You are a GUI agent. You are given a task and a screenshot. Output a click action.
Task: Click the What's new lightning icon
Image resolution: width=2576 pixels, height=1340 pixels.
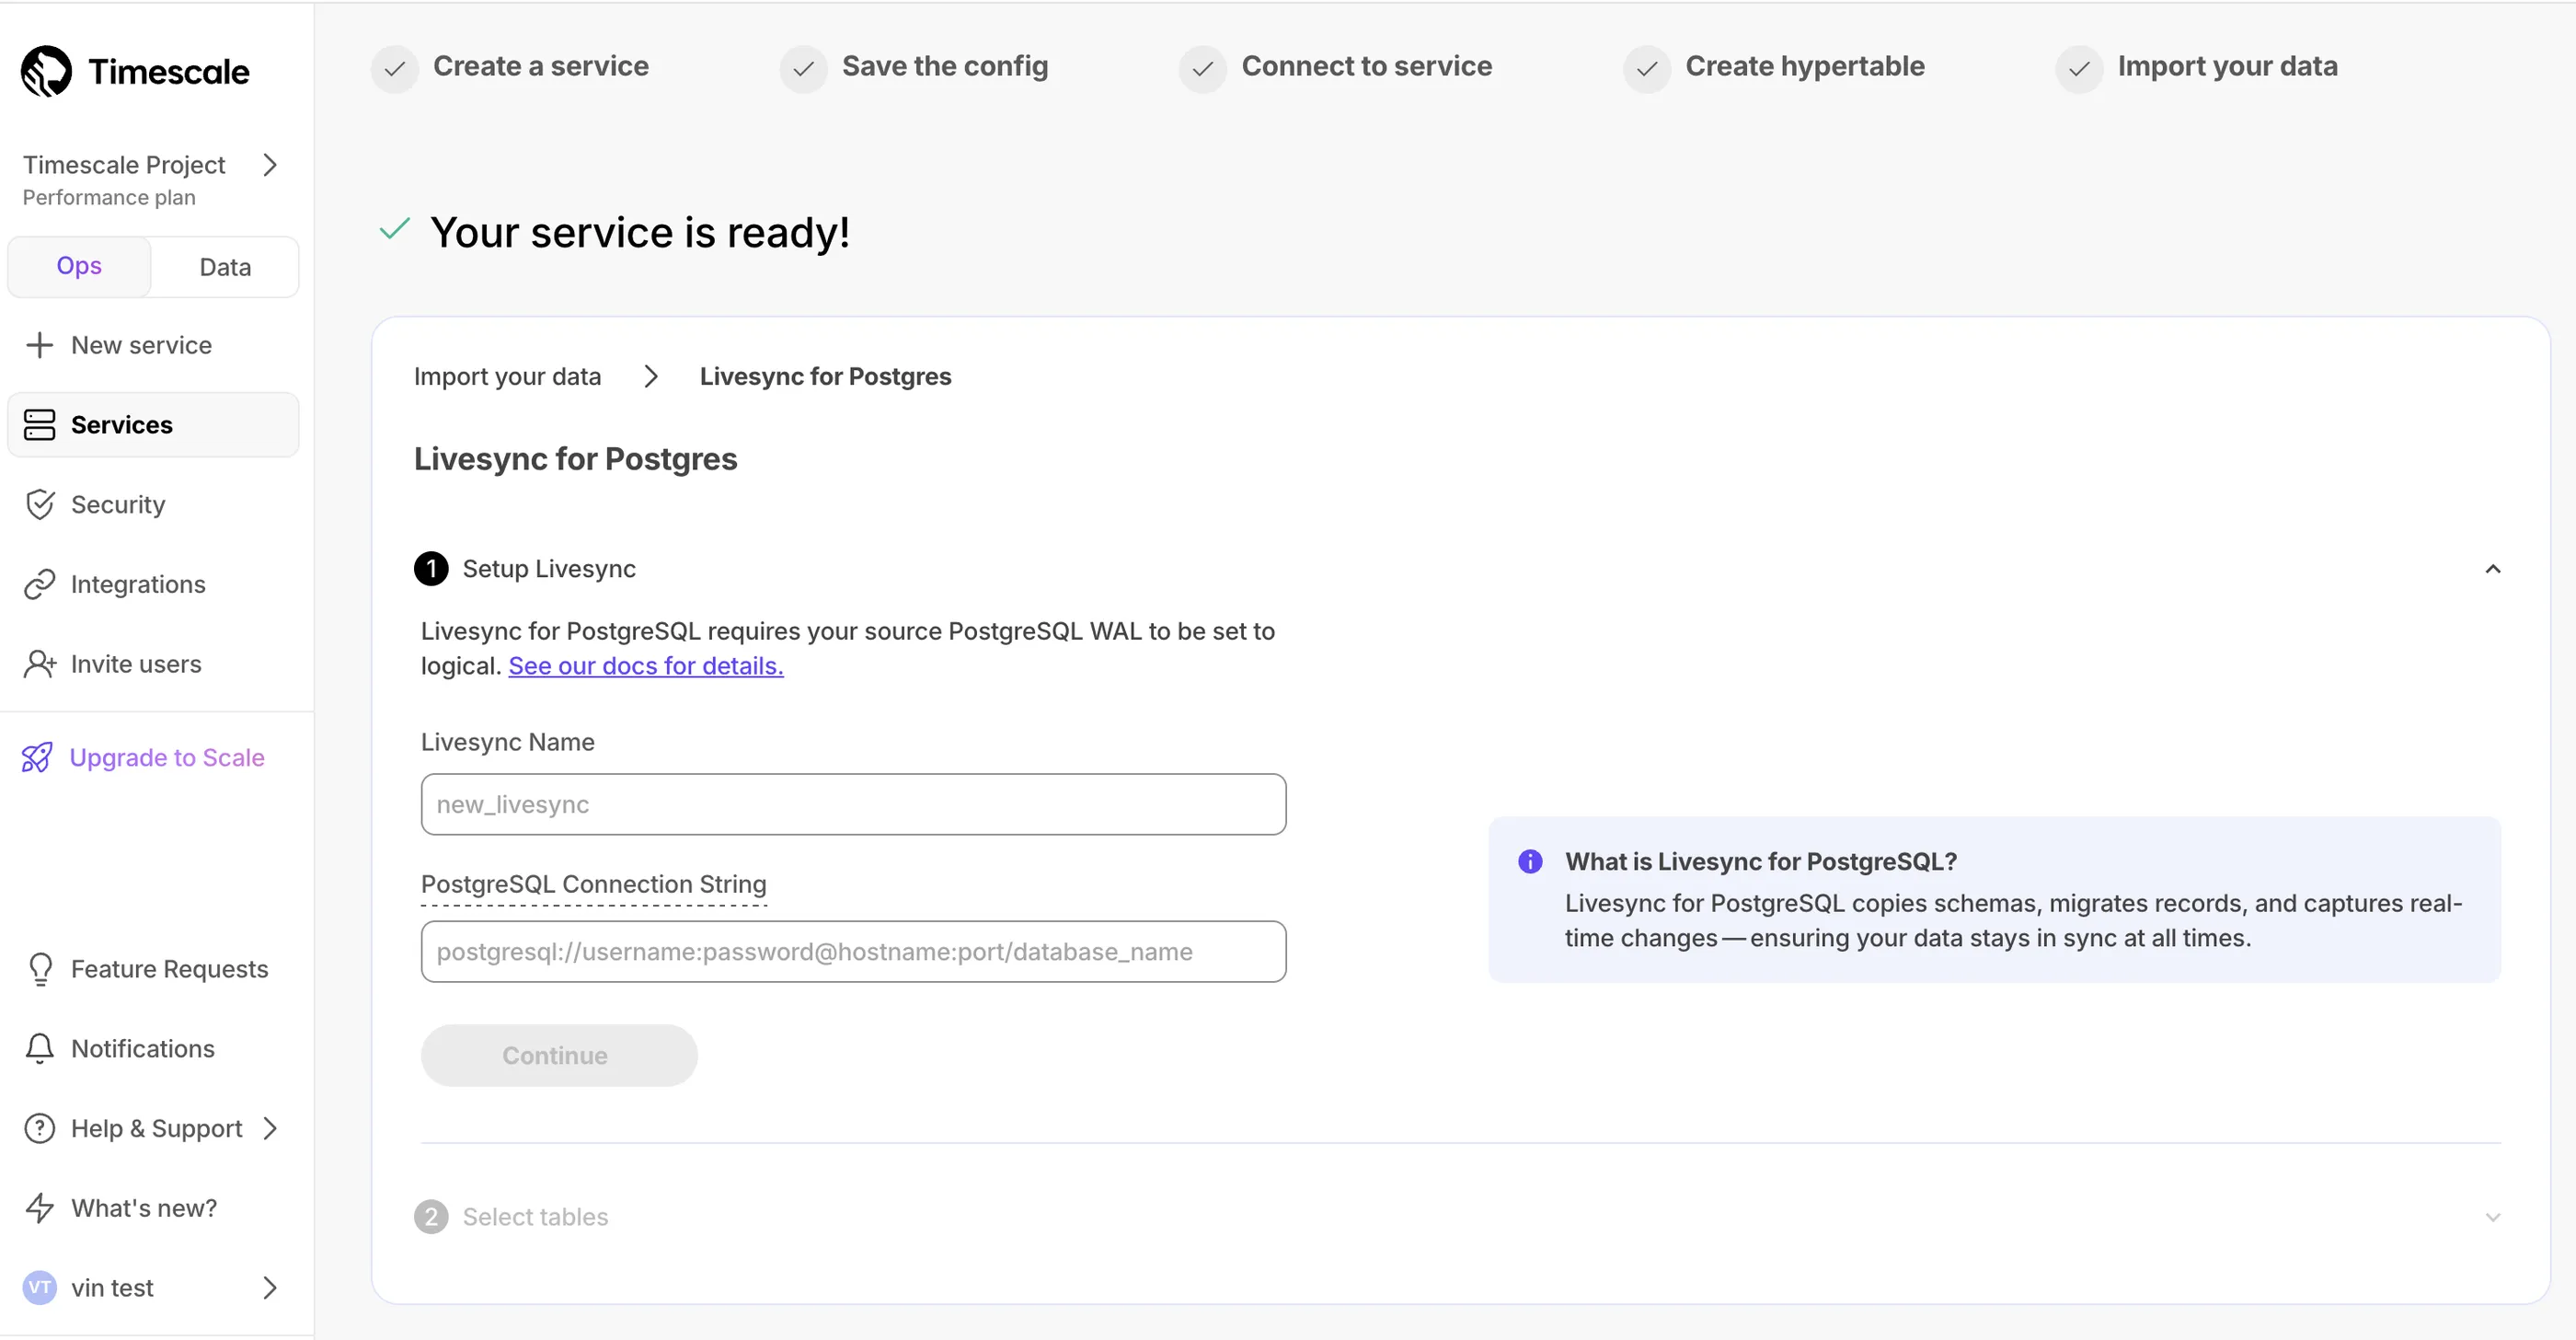39,1208
